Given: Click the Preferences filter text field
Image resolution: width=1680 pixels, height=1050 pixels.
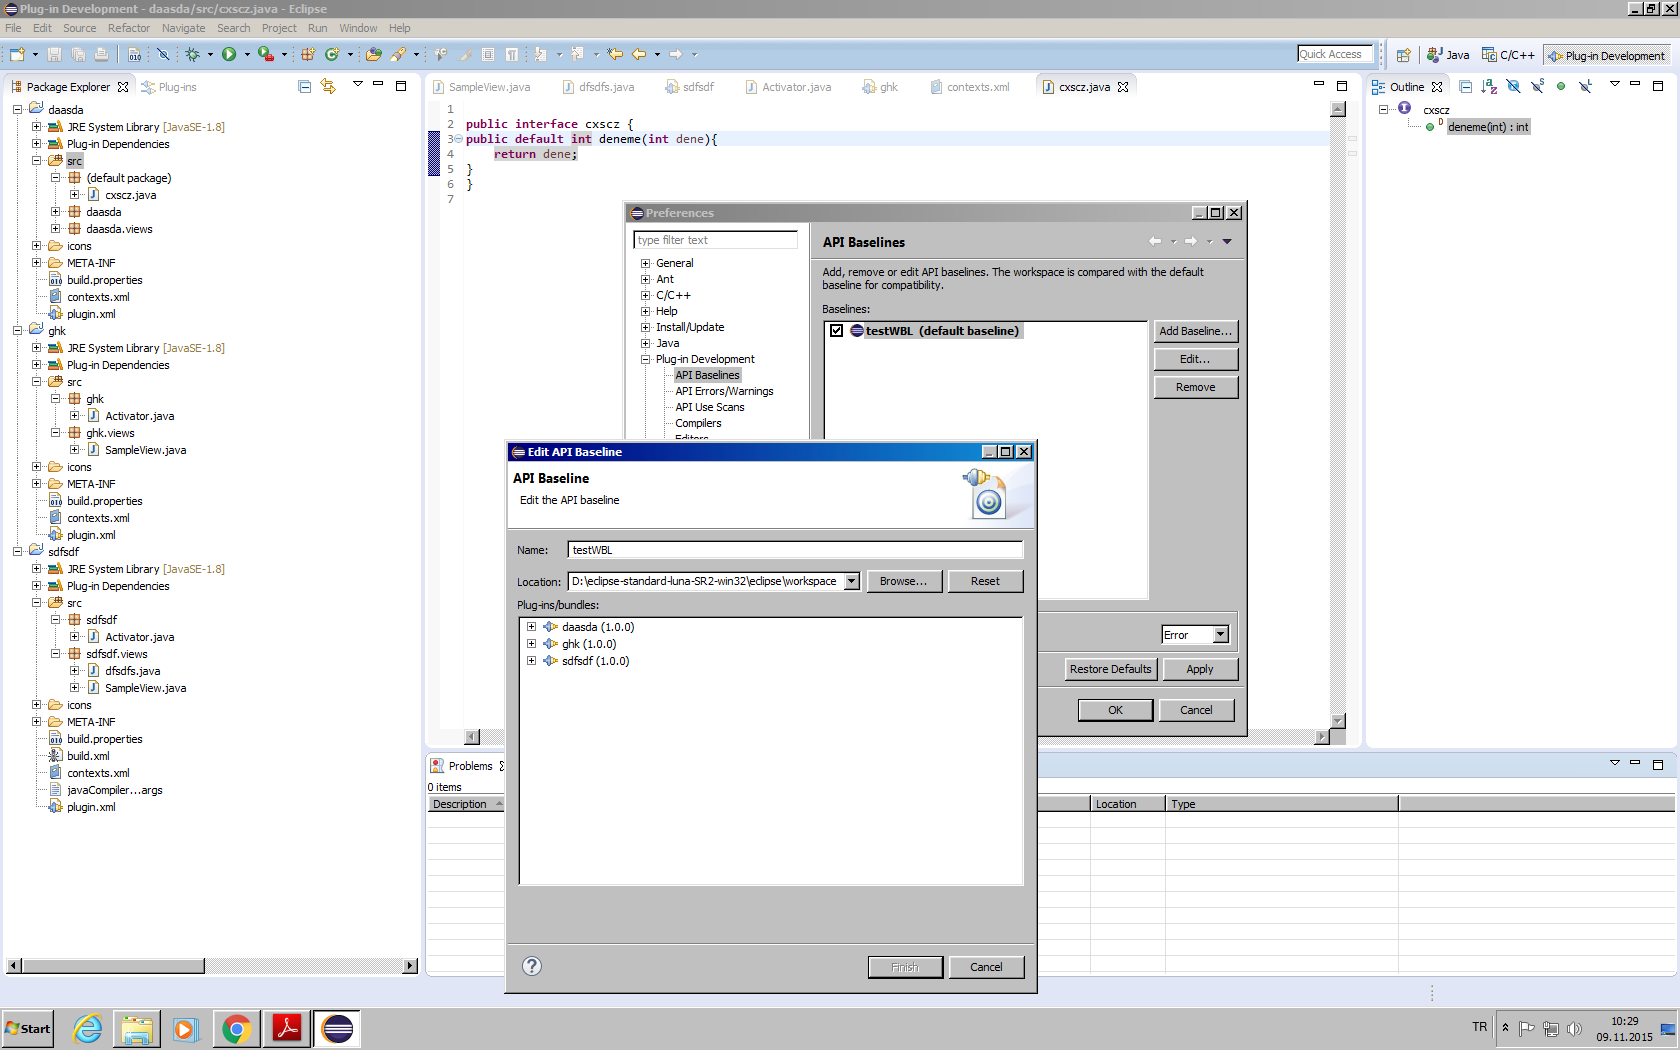Looking at the screenshot, I should (x=716, y=240).
